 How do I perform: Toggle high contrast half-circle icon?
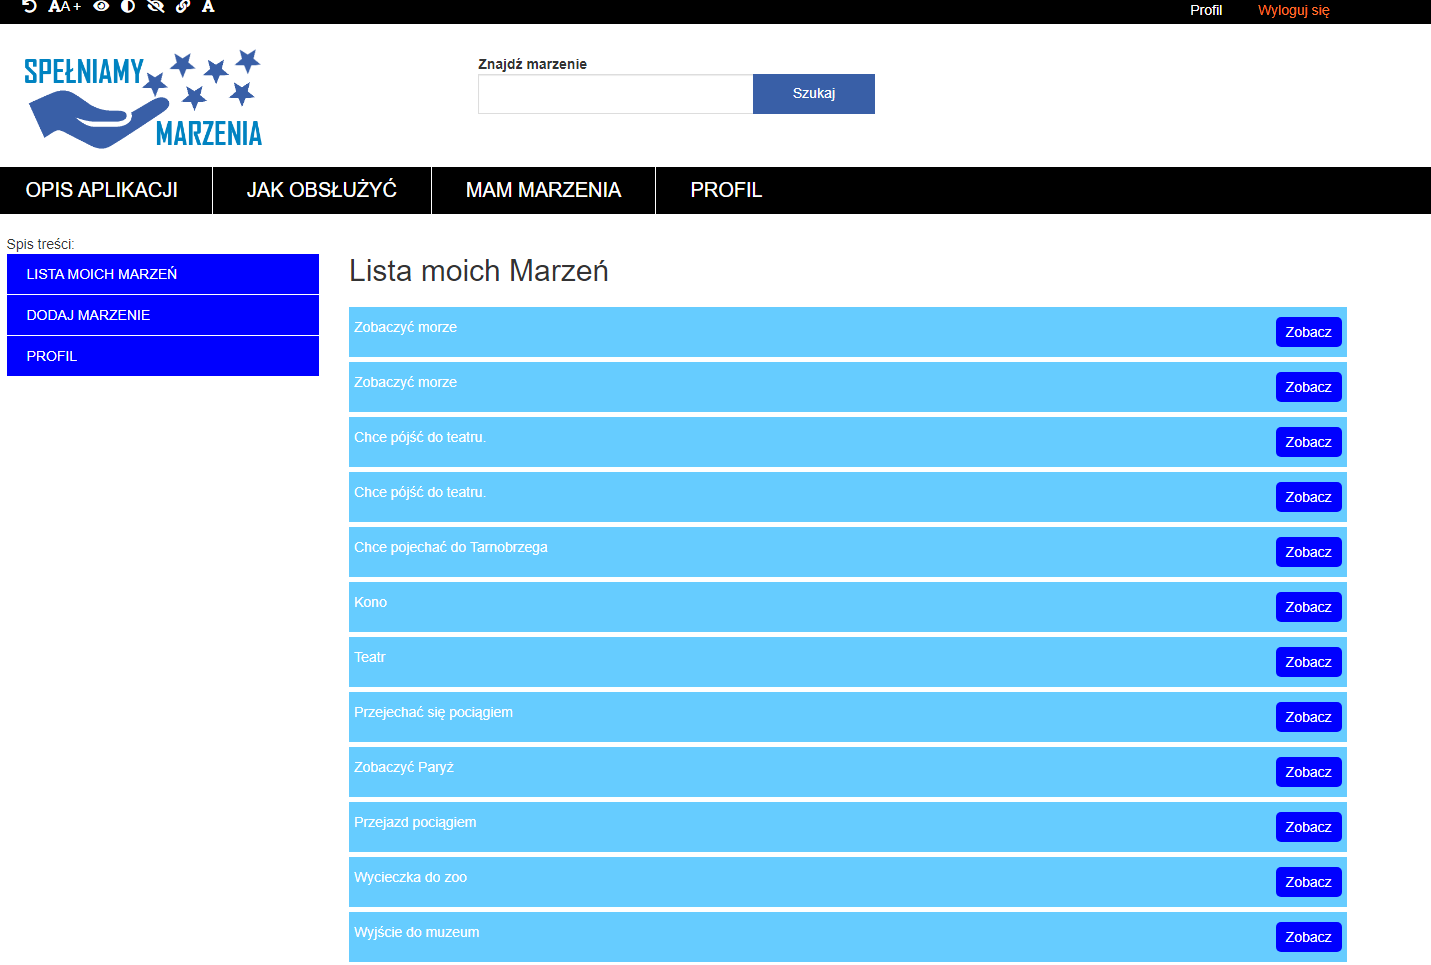(128, 6)
